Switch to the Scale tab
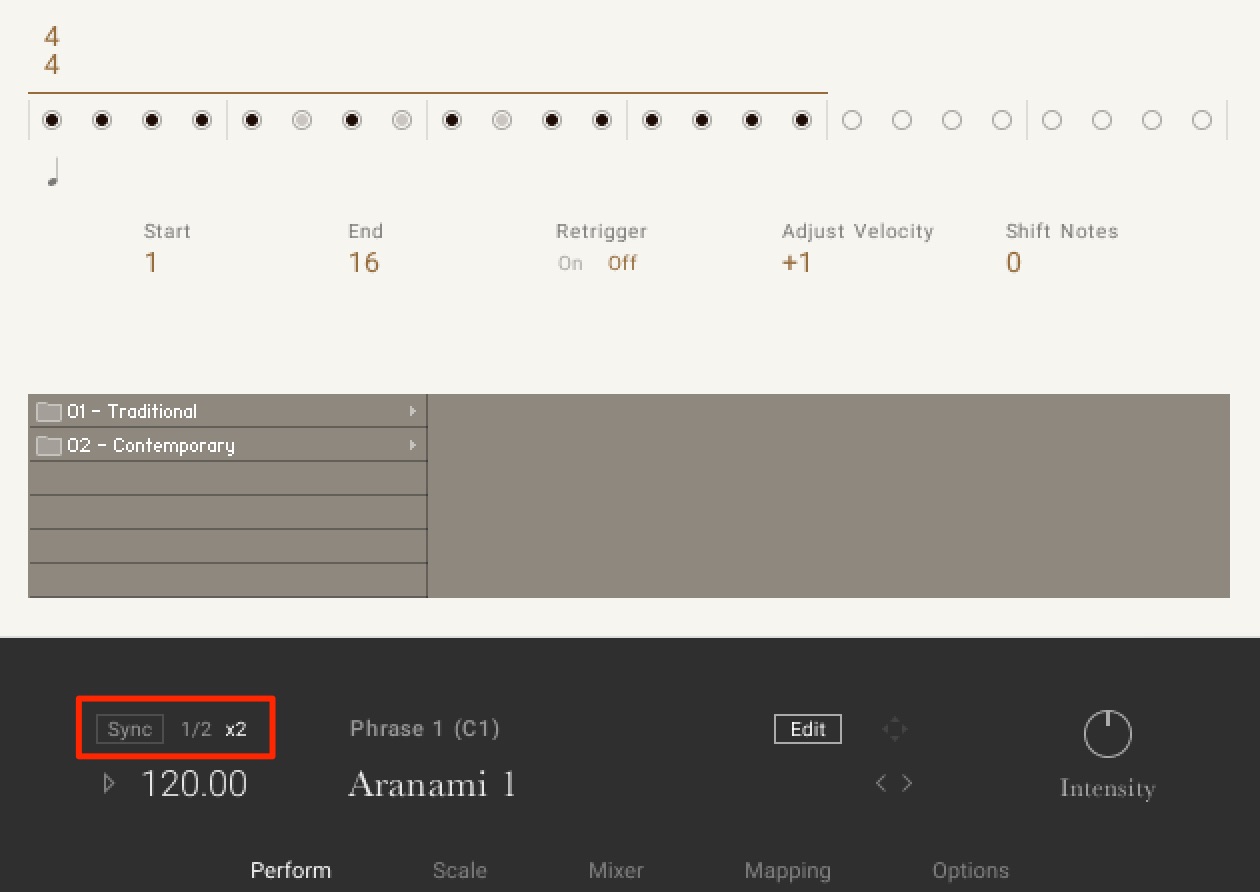Image resolution: width=1260 pixels, height=892 pixels. 460,870
